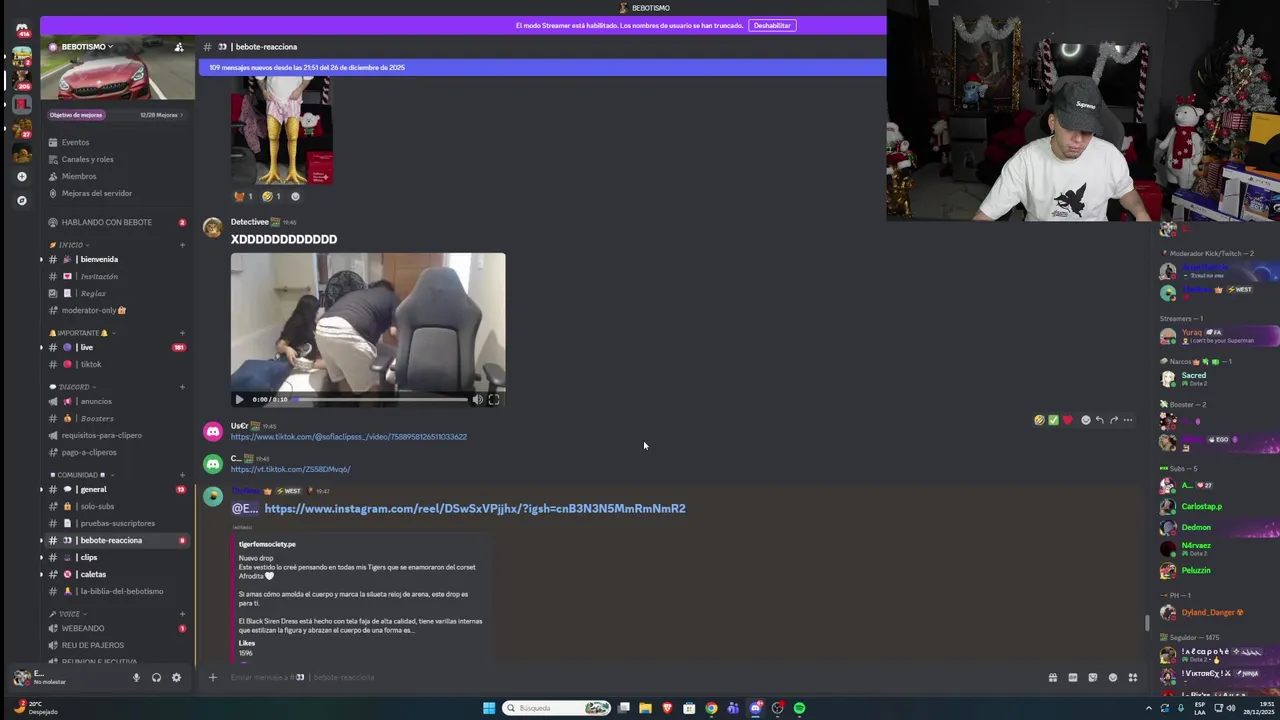Open the pago-a-cliperos channel
The height and width of the screenshot is (720, 1280).
[x=117, y=452]
